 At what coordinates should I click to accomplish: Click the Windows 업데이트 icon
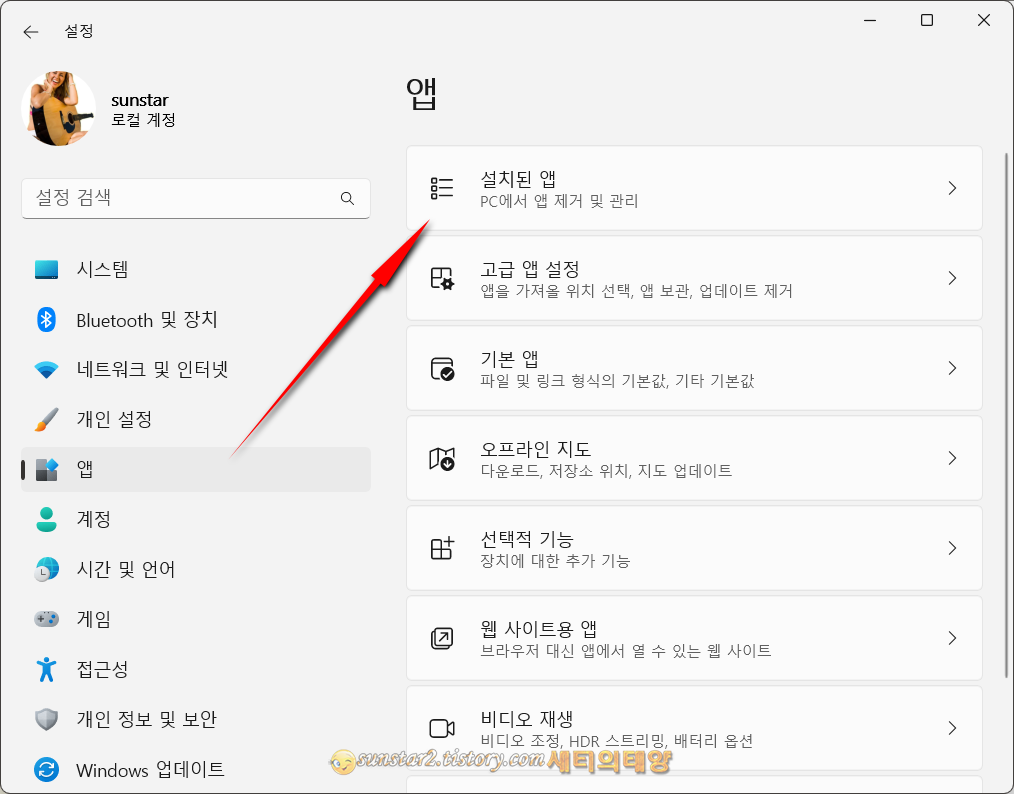47,769
